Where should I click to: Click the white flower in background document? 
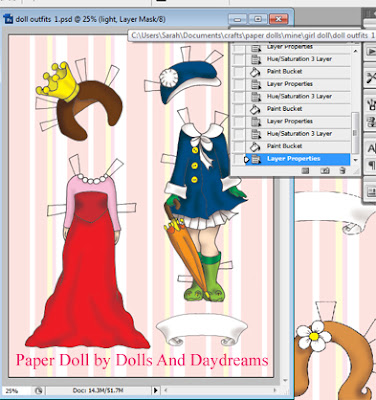tap(315, 336)
